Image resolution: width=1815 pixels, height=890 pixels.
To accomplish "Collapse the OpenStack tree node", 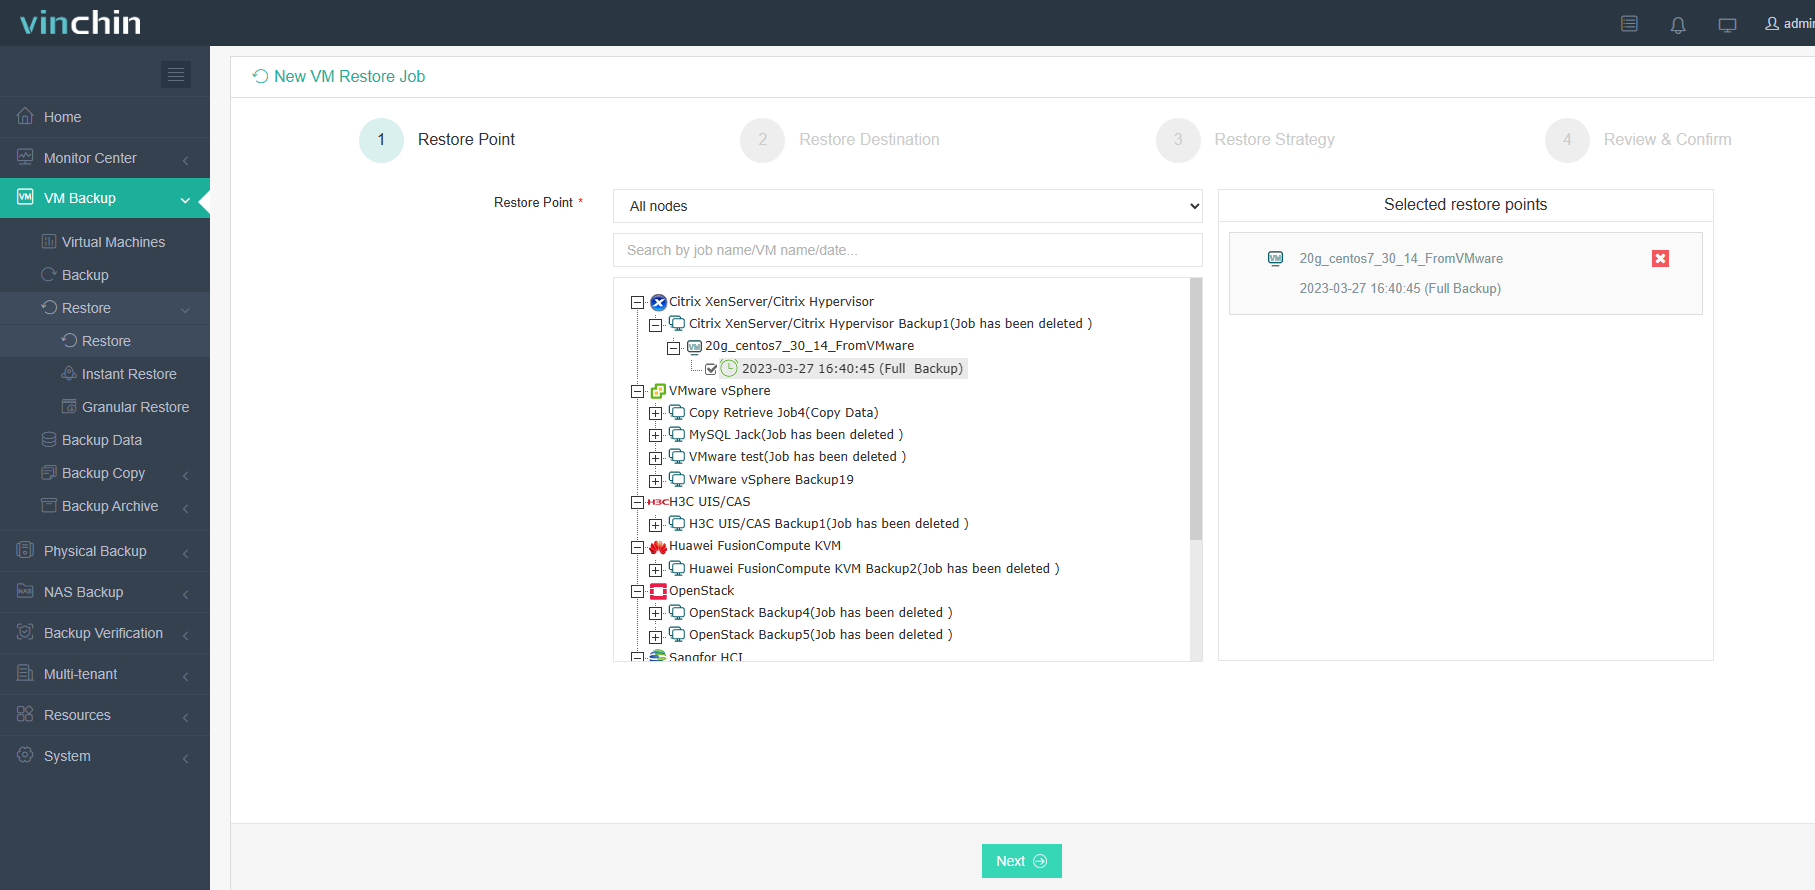I will 637,592.
